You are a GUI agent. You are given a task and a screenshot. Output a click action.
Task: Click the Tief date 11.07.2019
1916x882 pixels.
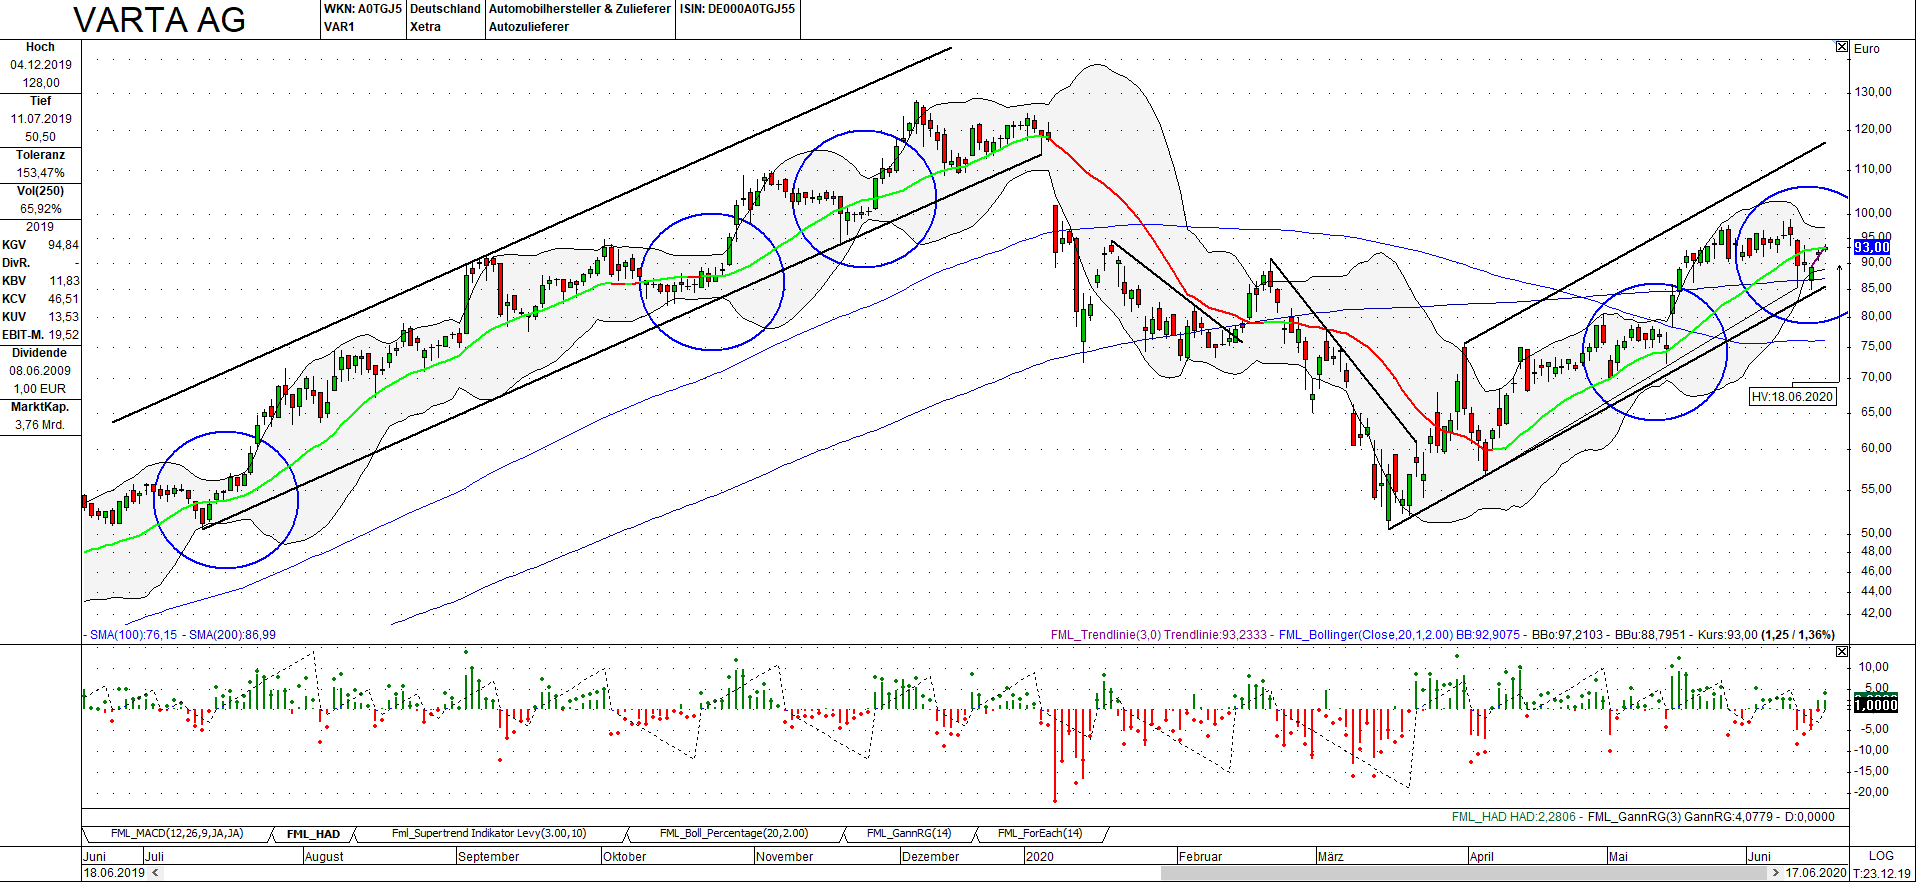[x=41, y=119]
